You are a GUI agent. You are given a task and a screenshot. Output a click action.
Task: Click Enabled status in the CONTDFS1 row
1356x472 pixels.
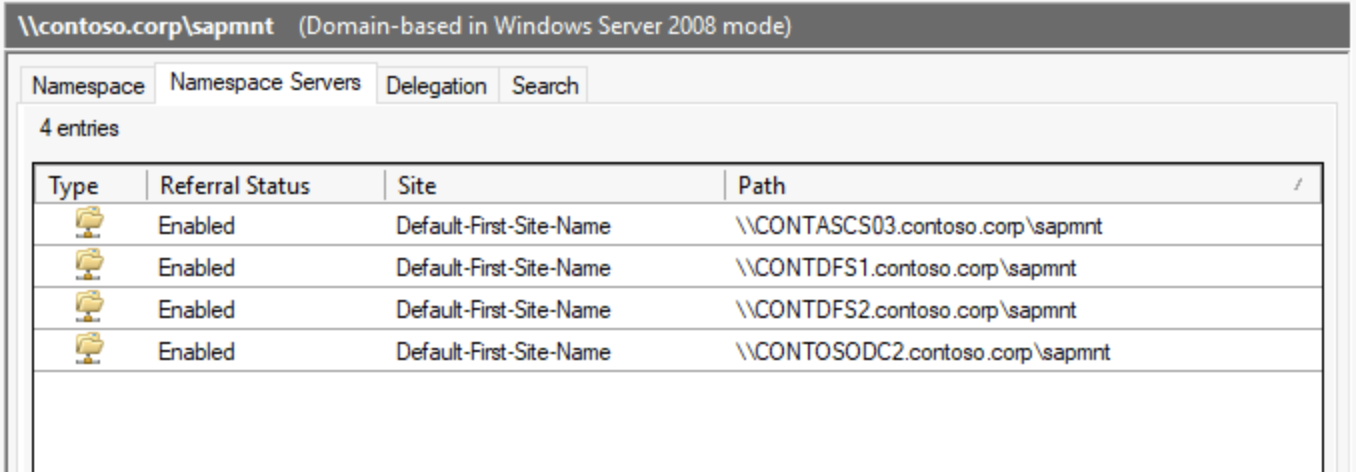click(x=196, y=269)
